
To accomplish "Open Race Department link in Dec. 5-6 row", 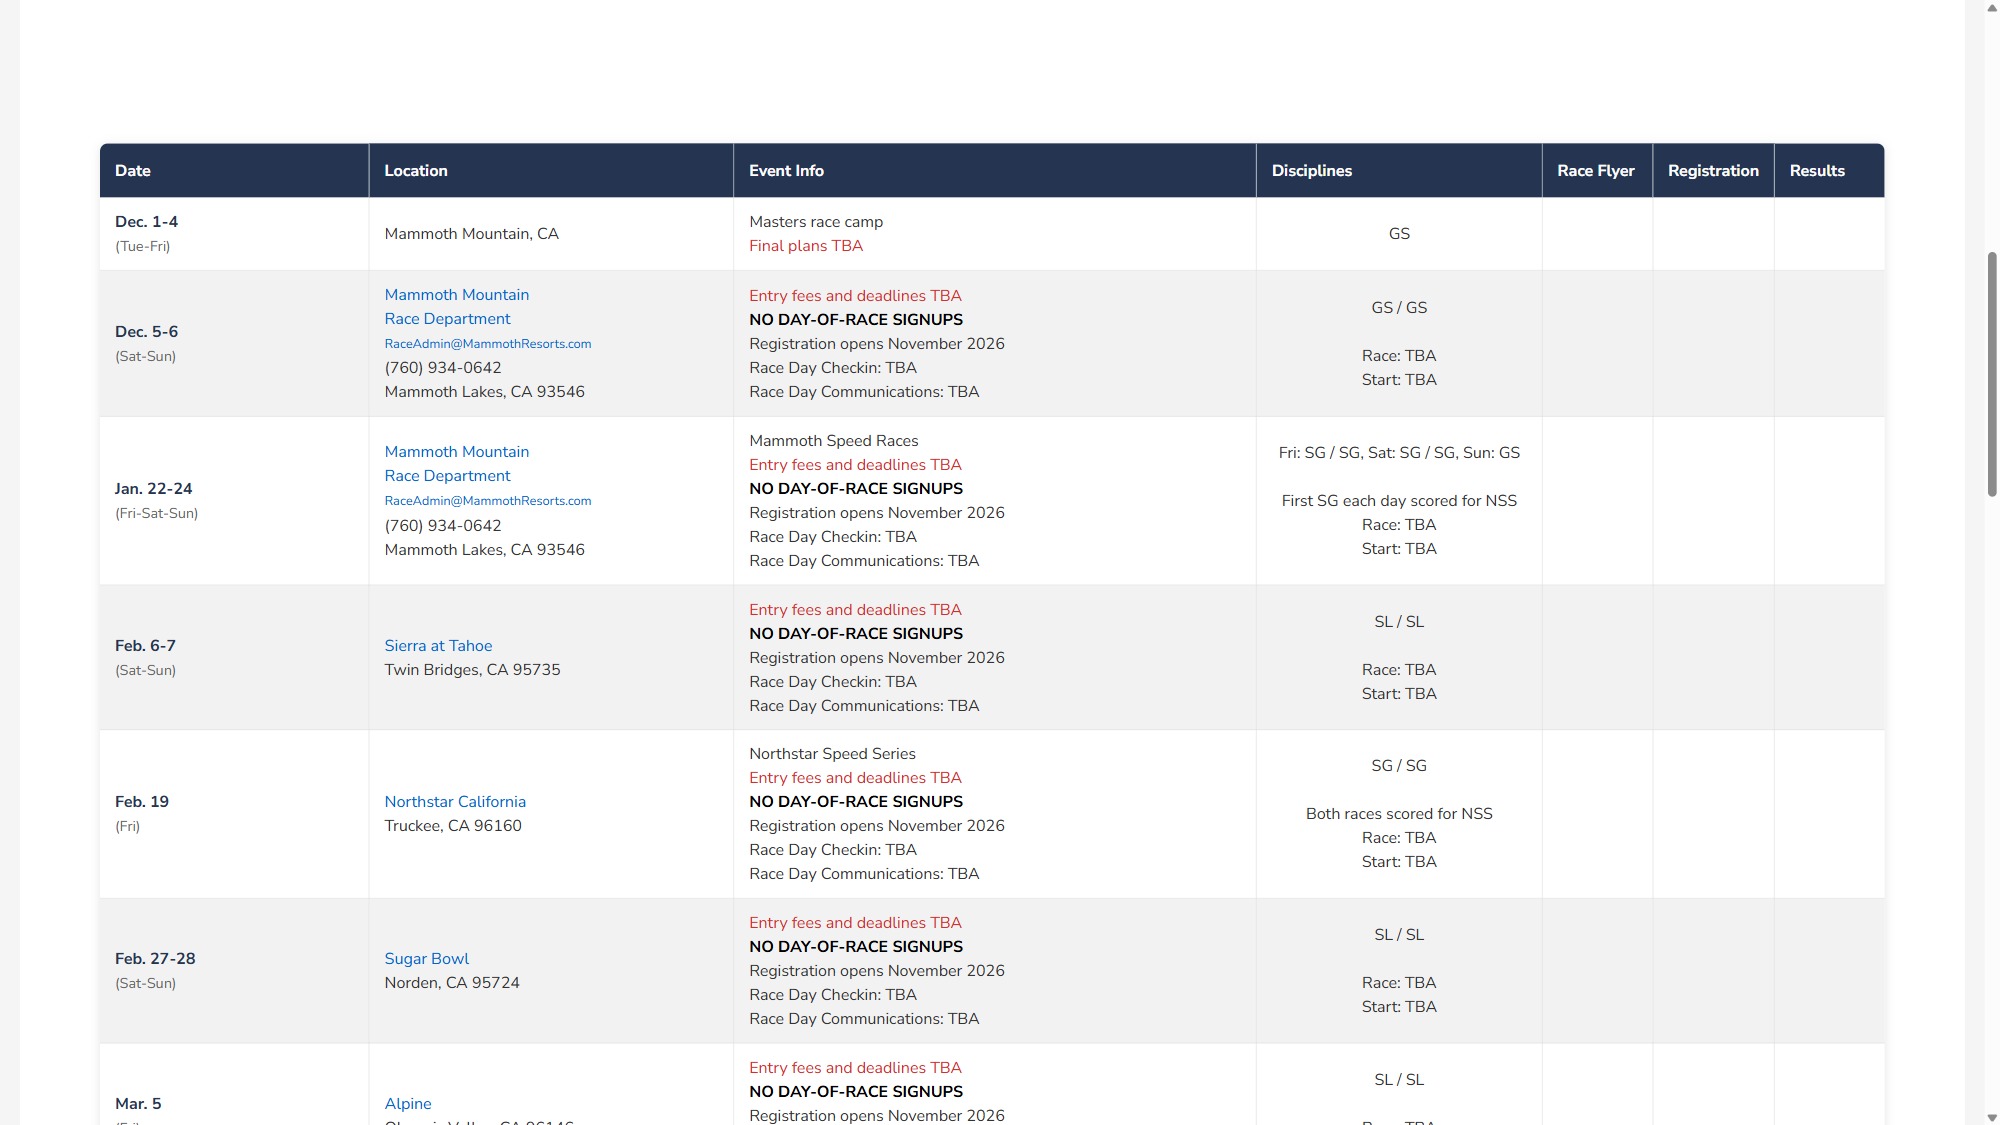I will point(447,319).
